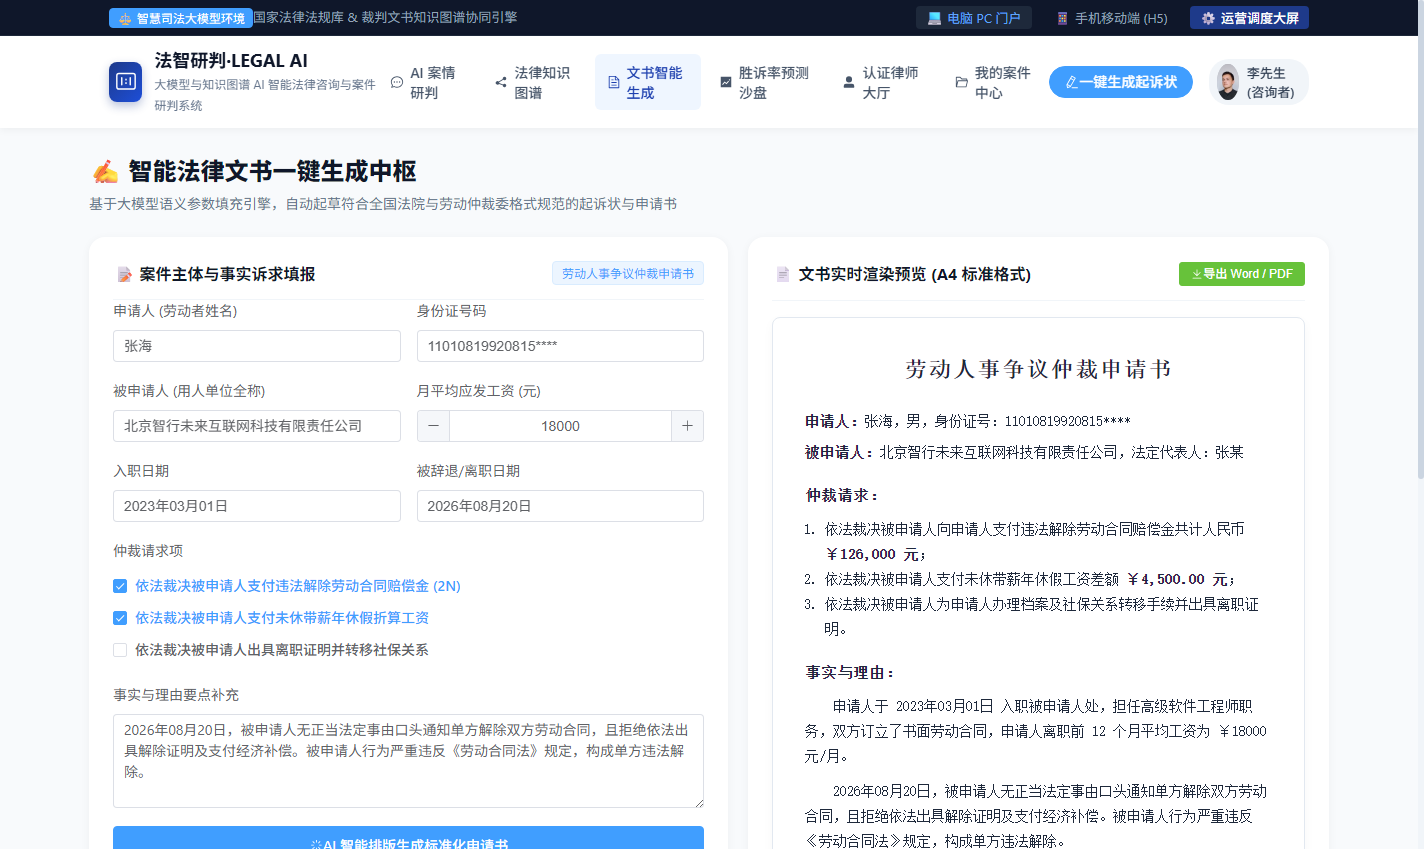Click the 被申请人 company name field
Viewport: 1424px width, 849px height.
[256, 426]
